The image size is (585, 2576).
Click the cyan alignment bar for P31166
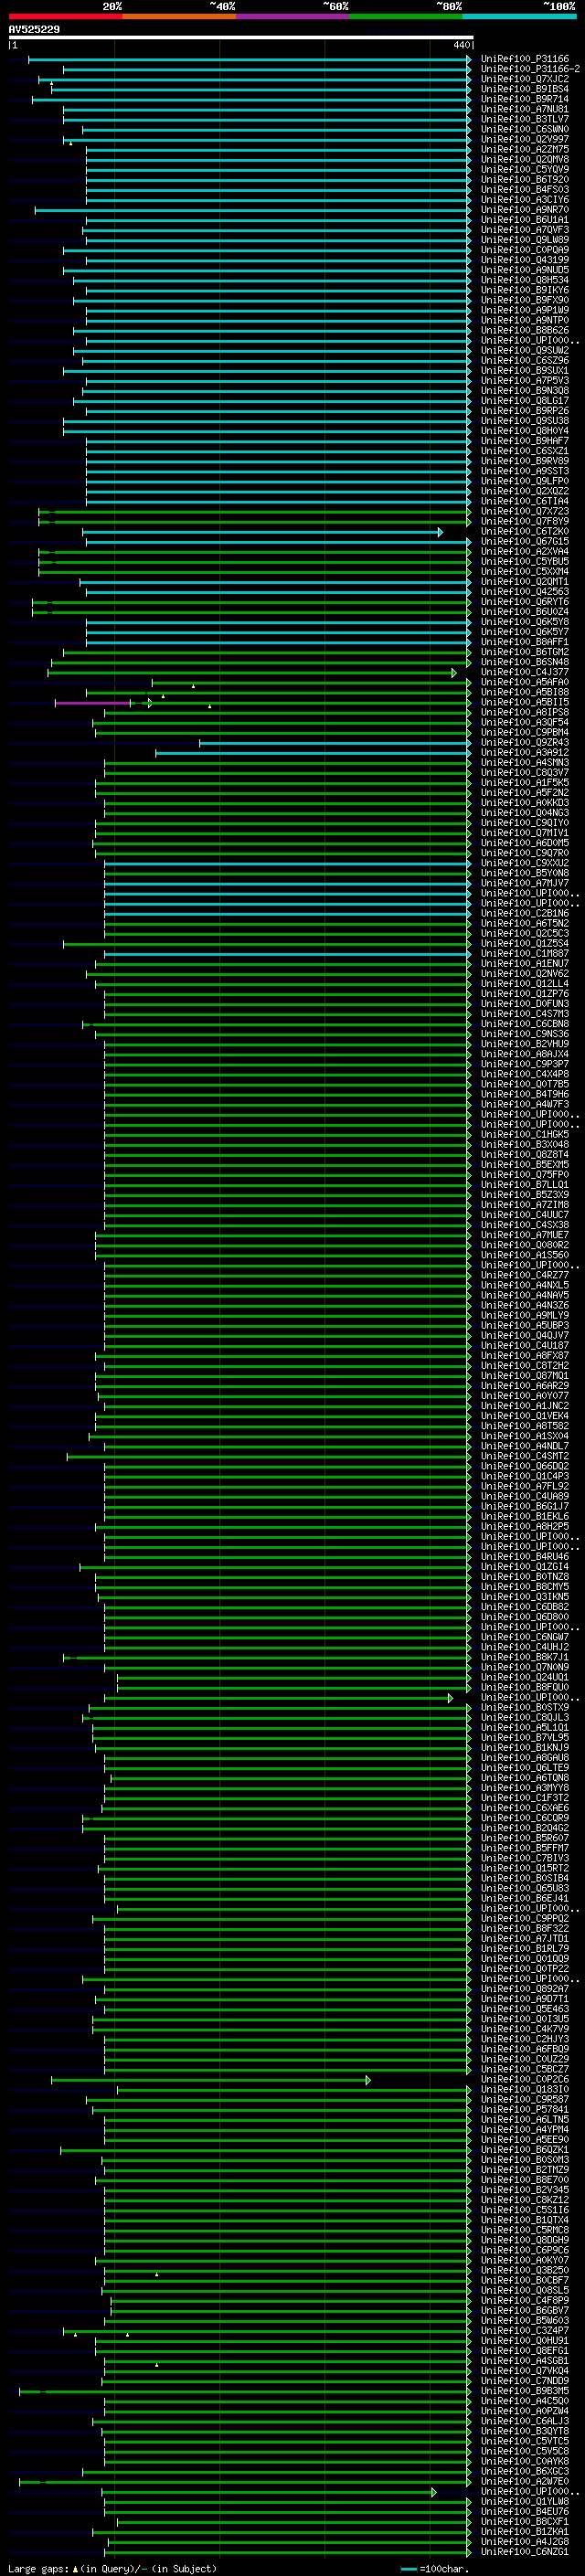(x=248, y=60)
